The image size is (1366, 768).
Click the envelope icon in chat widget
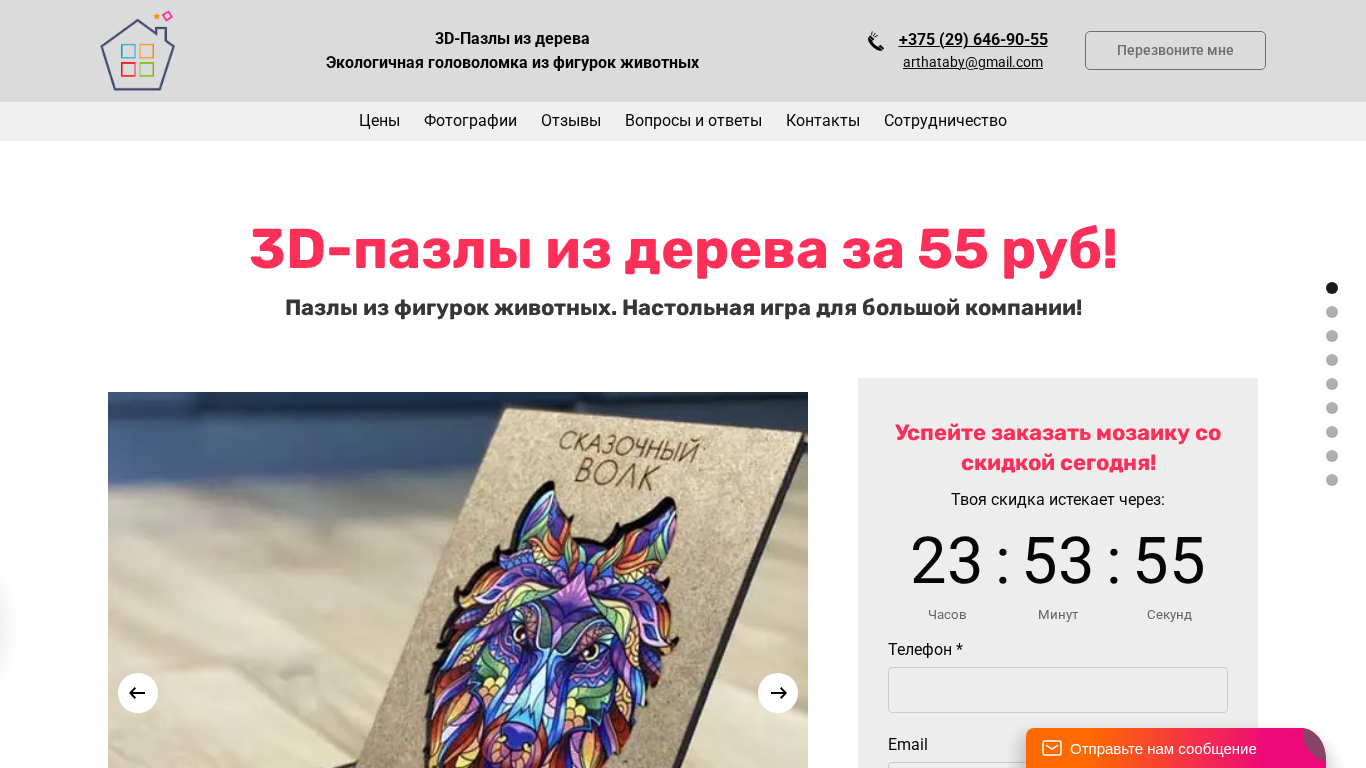[x=1052, y=748]
